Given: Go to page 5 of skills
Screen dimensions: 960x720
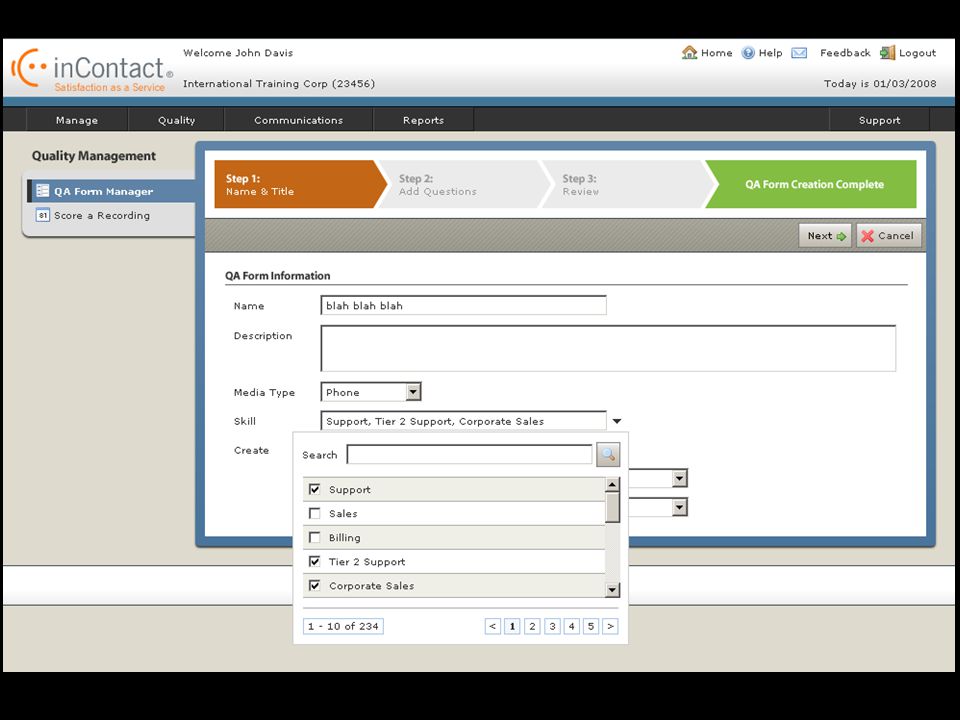Looking at the screenshot, I should [591, 626].
